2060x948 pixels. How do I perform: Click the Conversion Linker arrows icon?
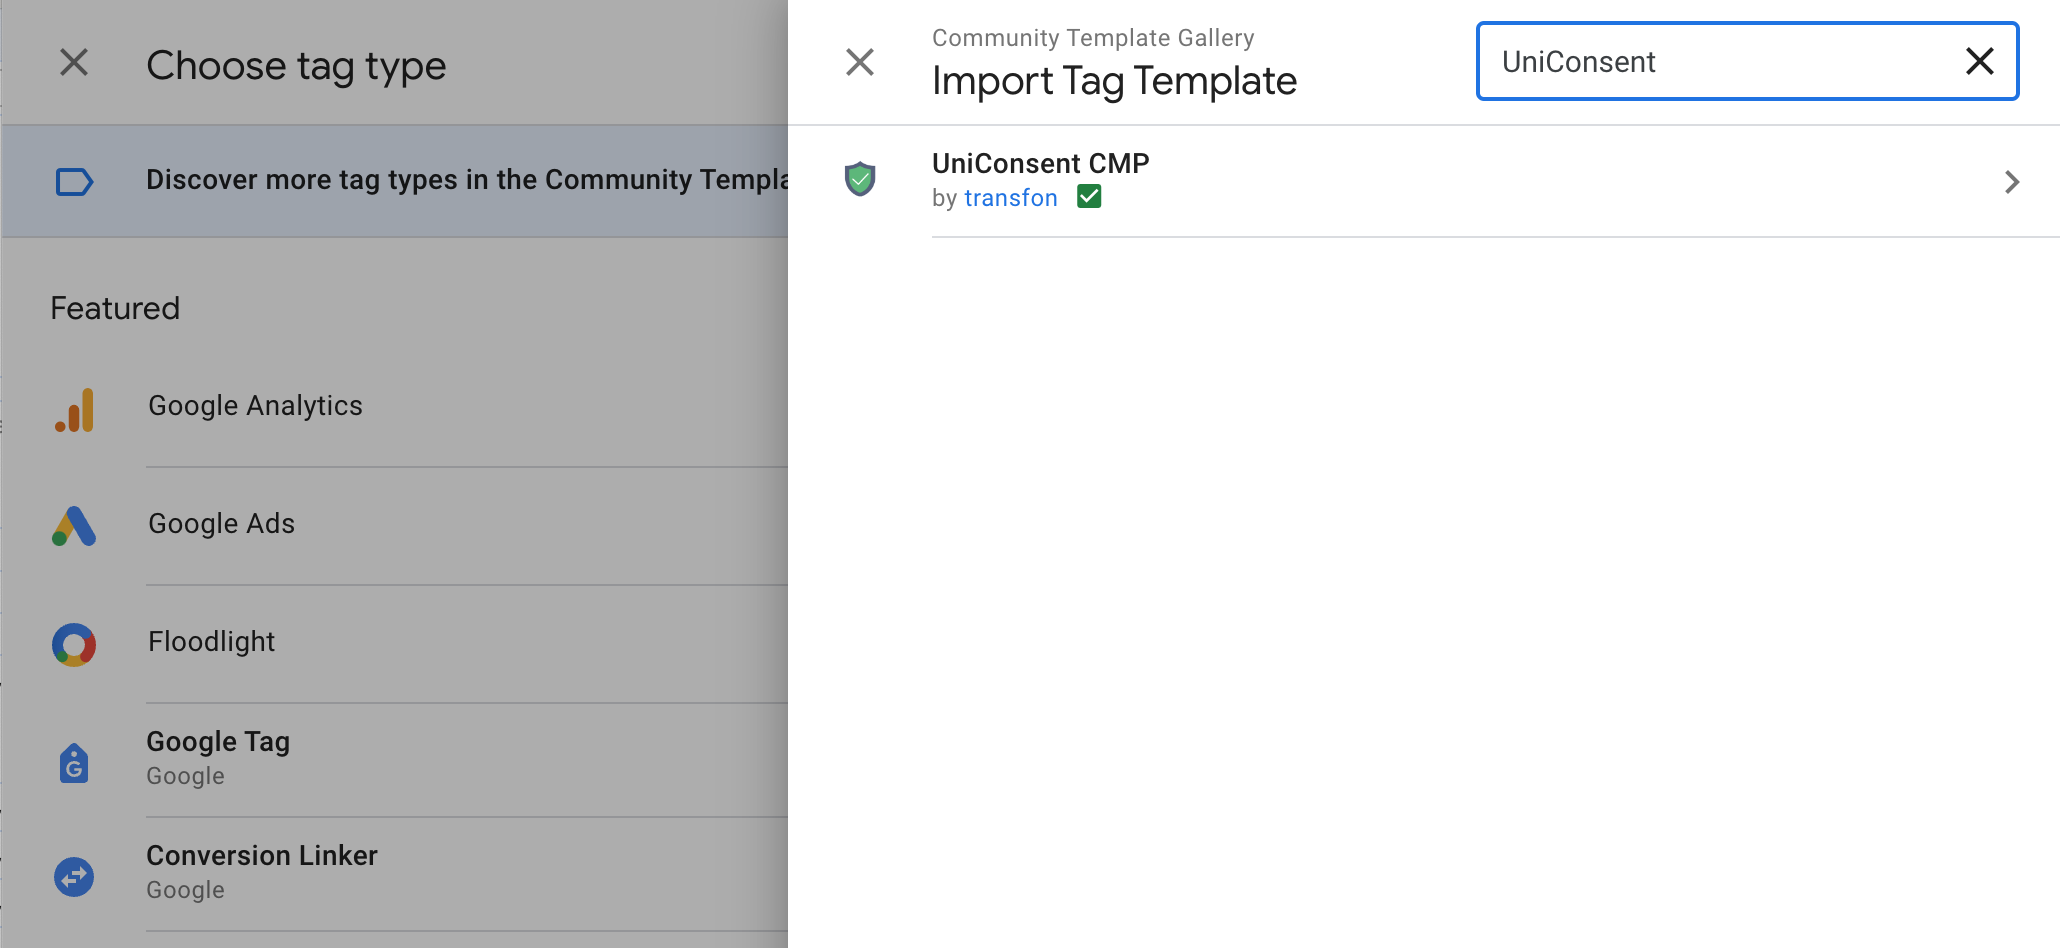(x=74, y=877)
